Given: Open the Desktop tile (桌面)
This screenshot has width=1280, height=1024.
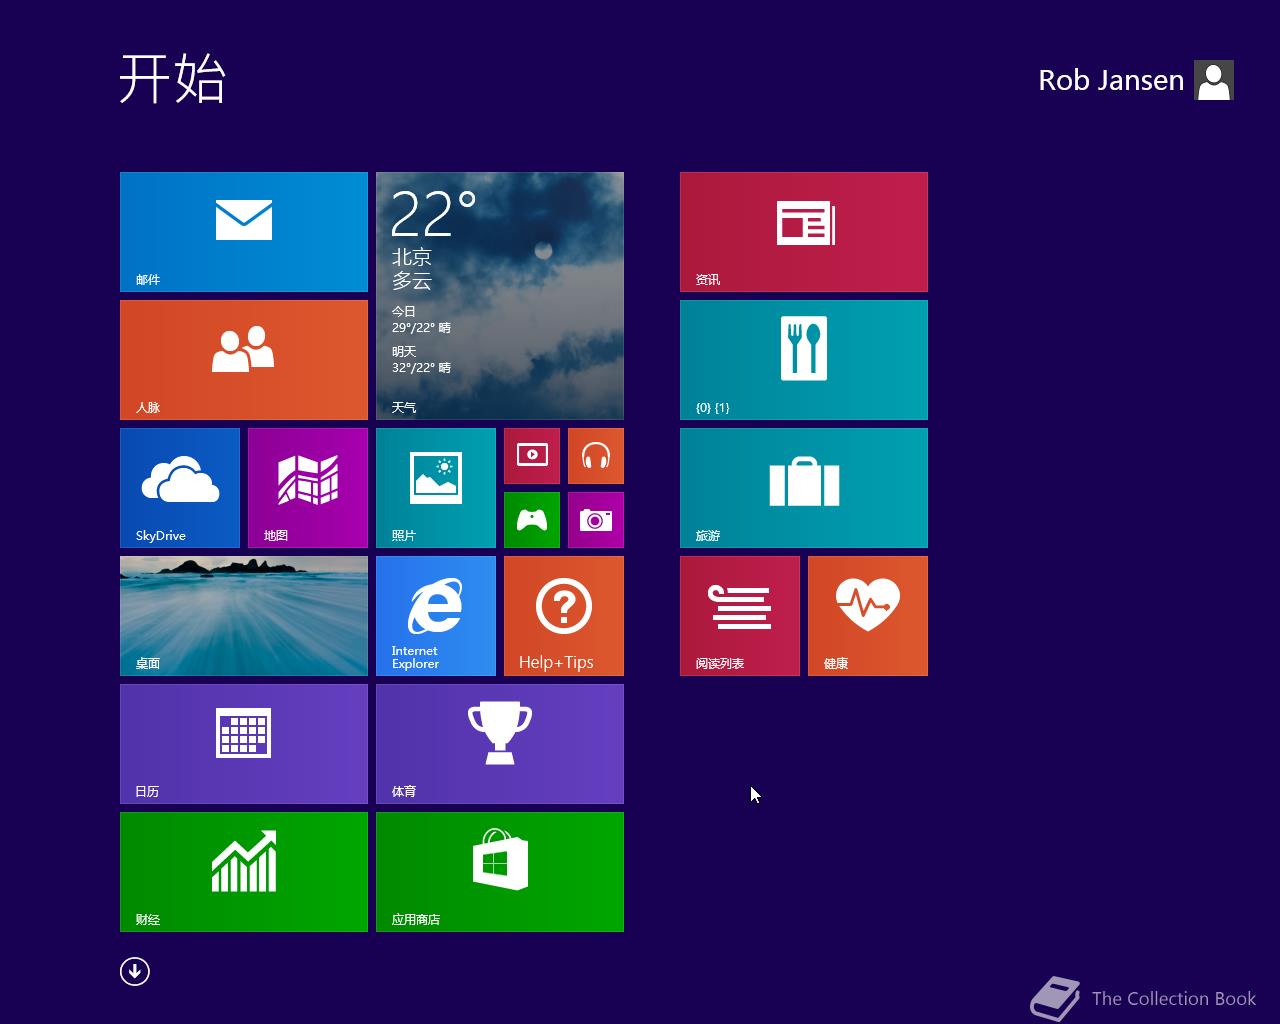Looking at the screenshot, I should click(x=244, y=616).
